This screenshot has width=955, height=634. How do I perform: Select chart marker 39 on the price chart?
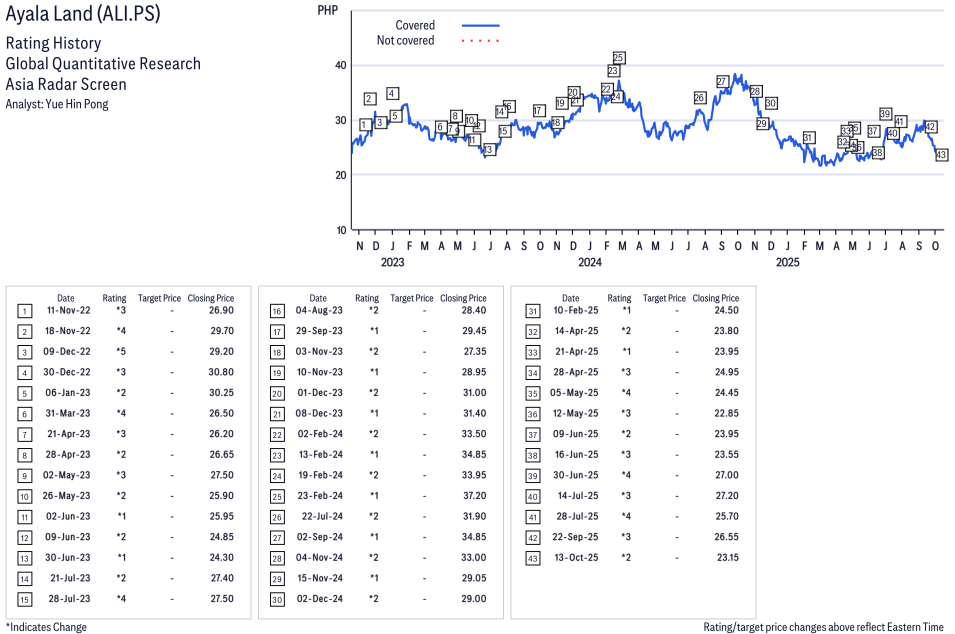[x=885, y=114]
